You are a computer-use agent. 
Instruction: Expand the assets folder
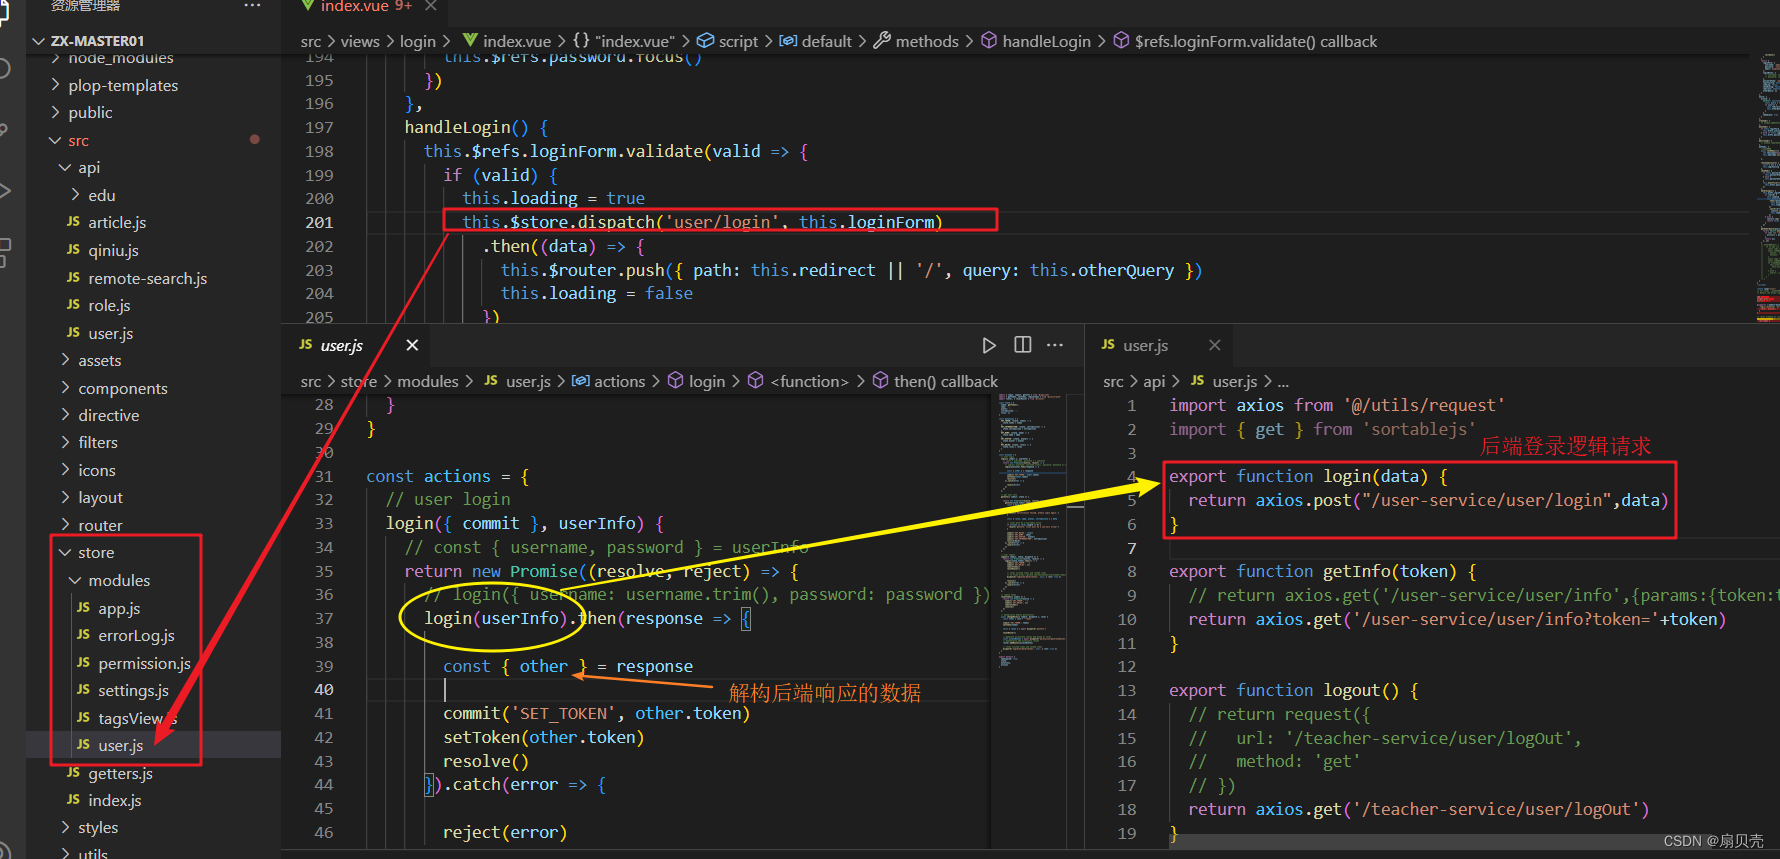(66, 360)
